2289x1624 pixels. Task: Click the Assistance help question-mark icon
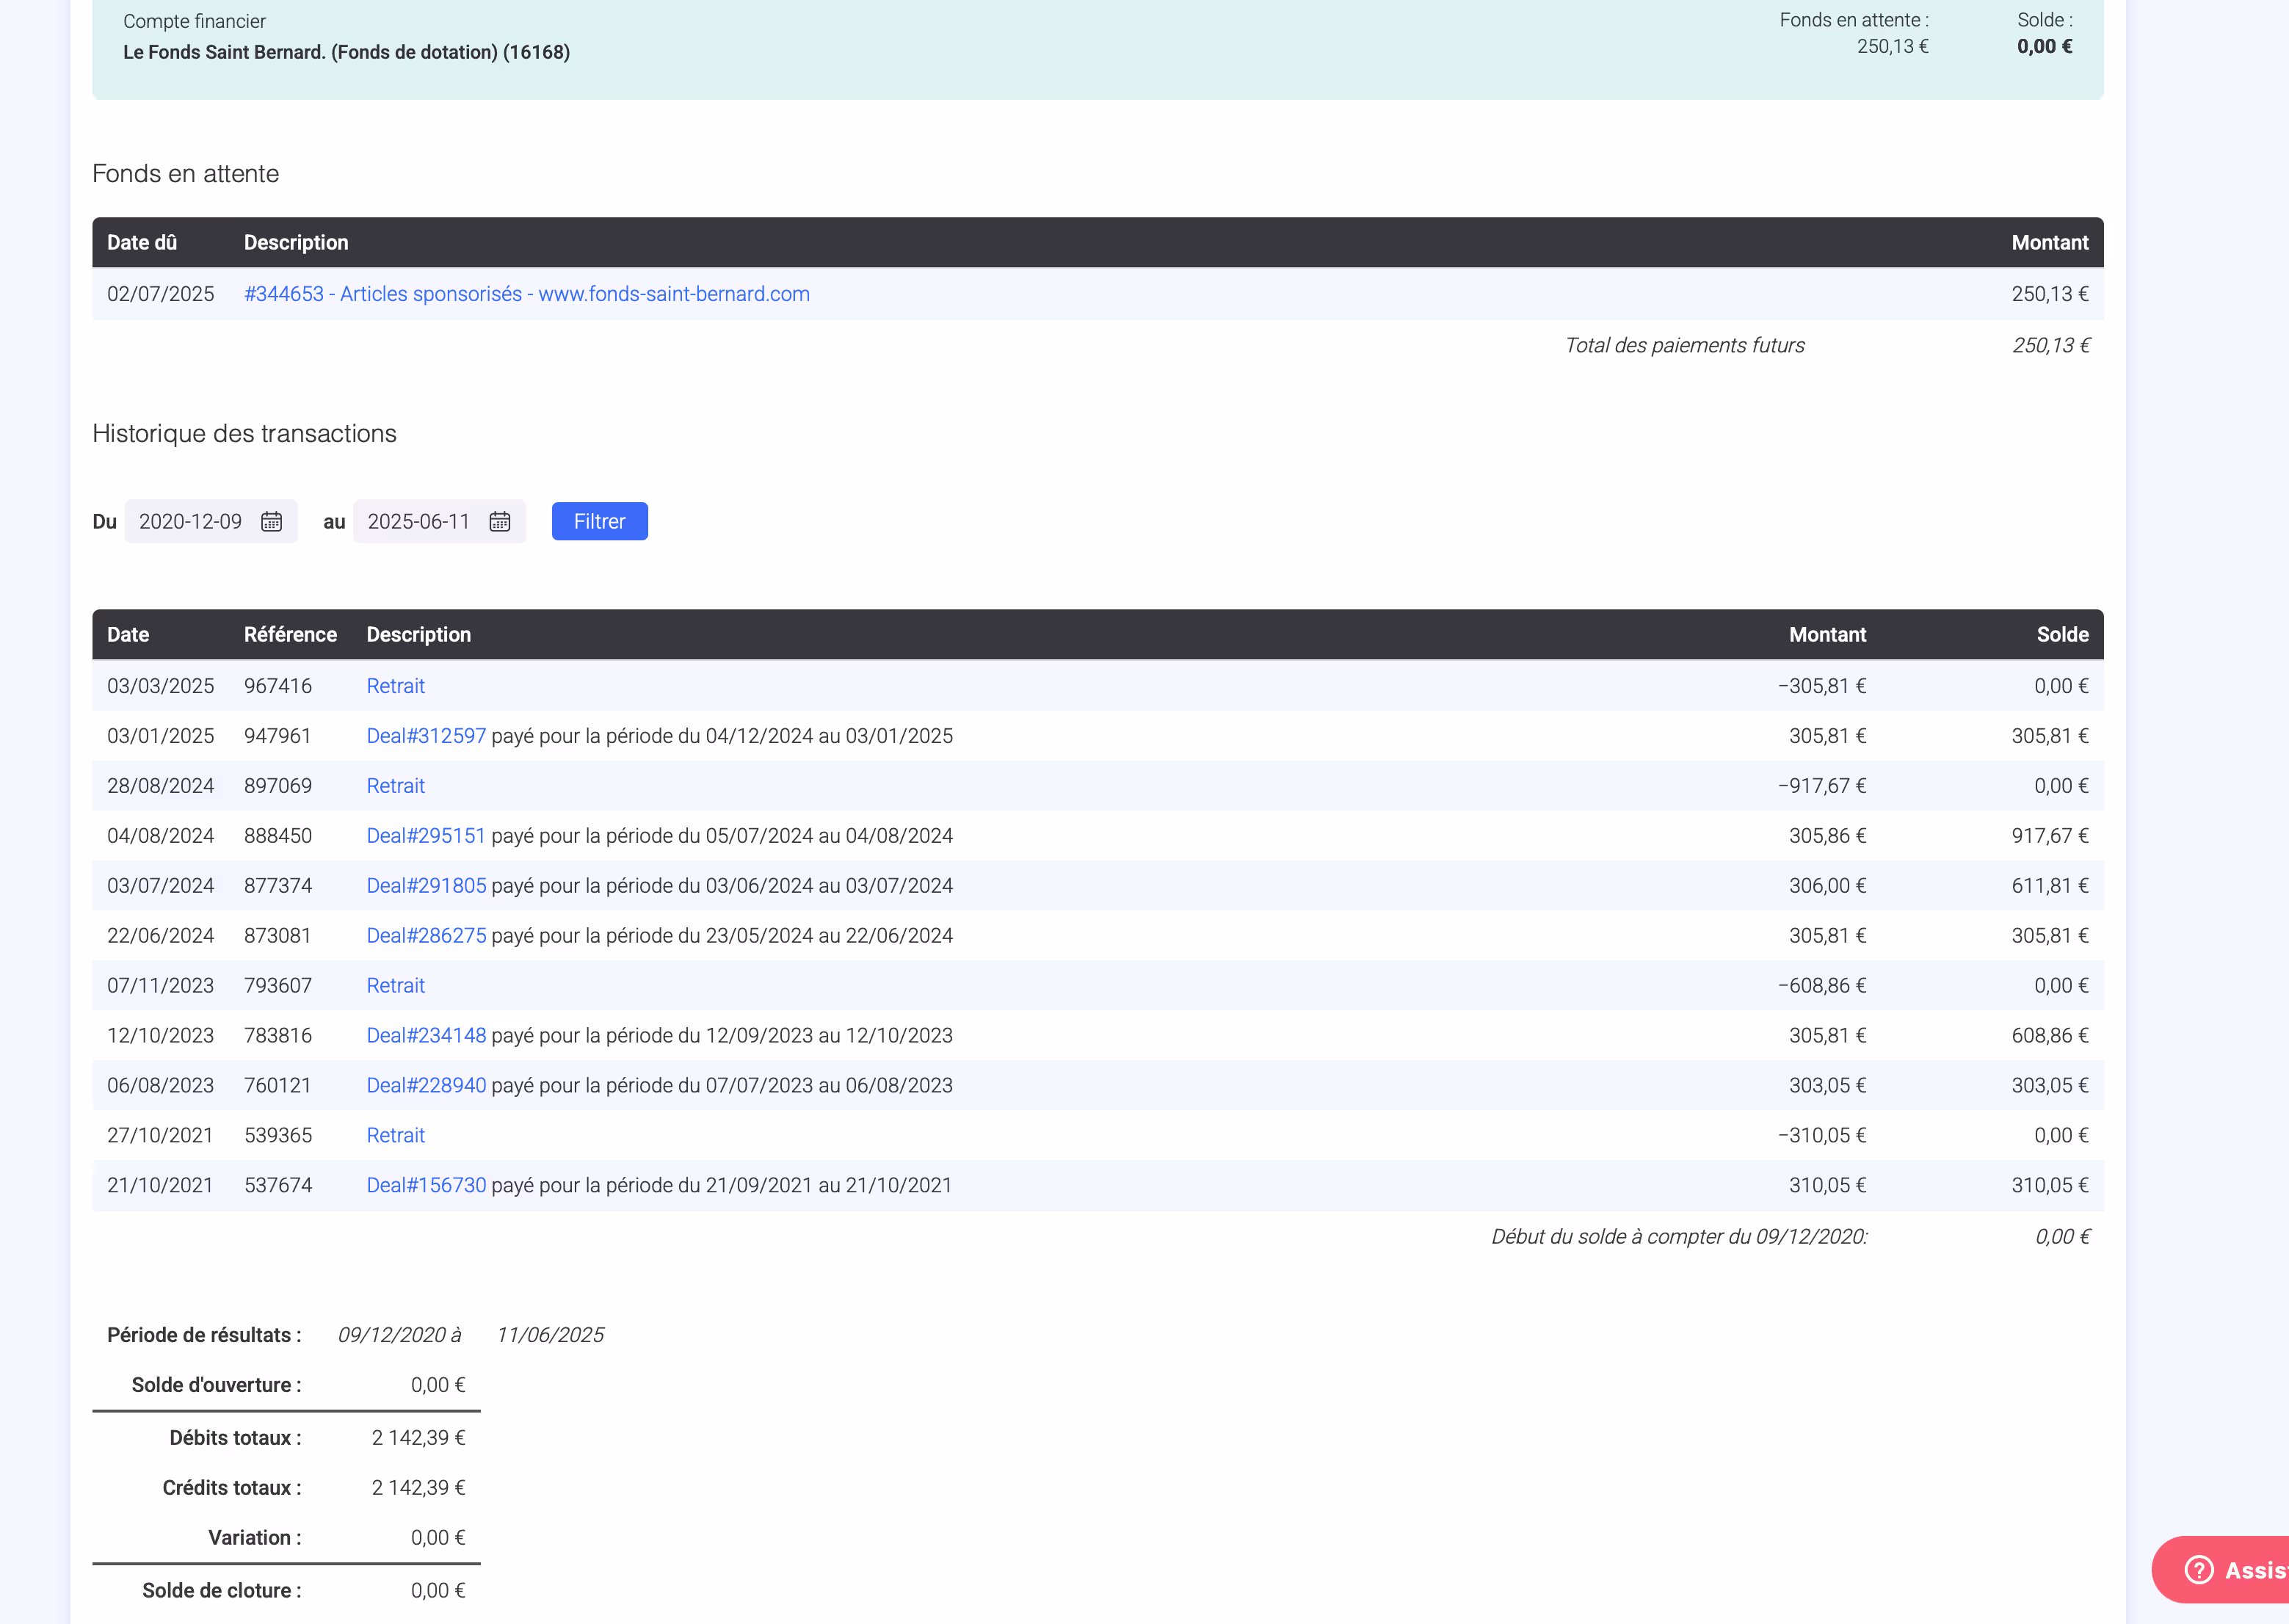[2199, 1569]
